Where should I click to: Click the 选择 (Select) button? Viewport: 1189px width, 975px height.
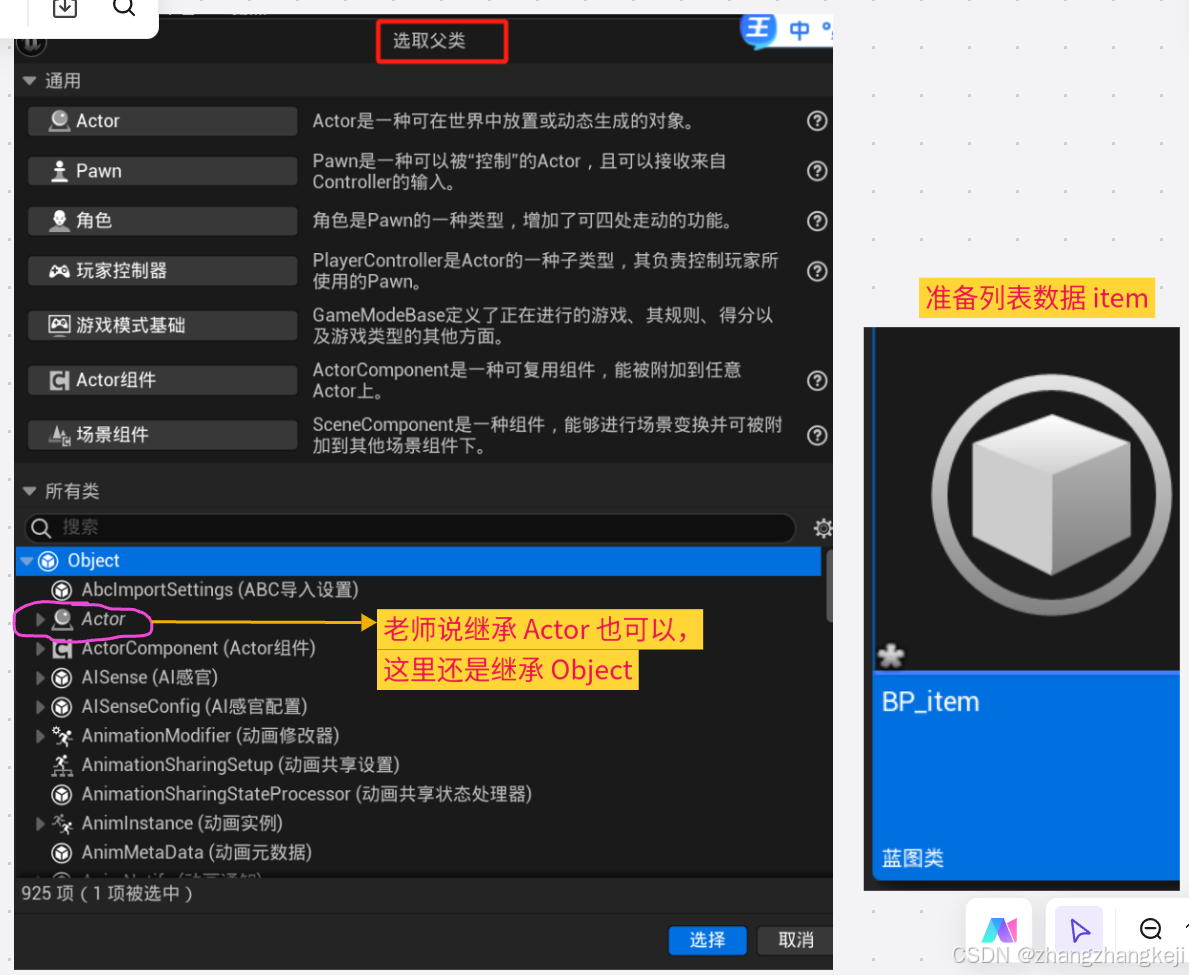coord(707,940)
